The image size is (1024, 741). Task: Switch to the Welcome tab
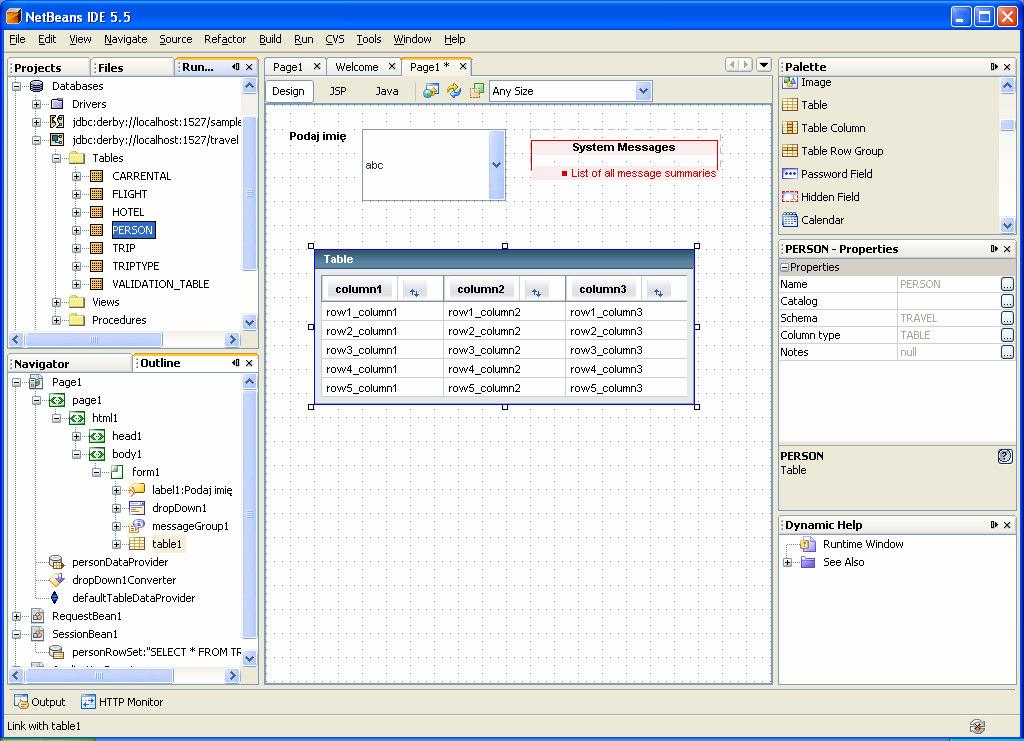click(357, 67)
